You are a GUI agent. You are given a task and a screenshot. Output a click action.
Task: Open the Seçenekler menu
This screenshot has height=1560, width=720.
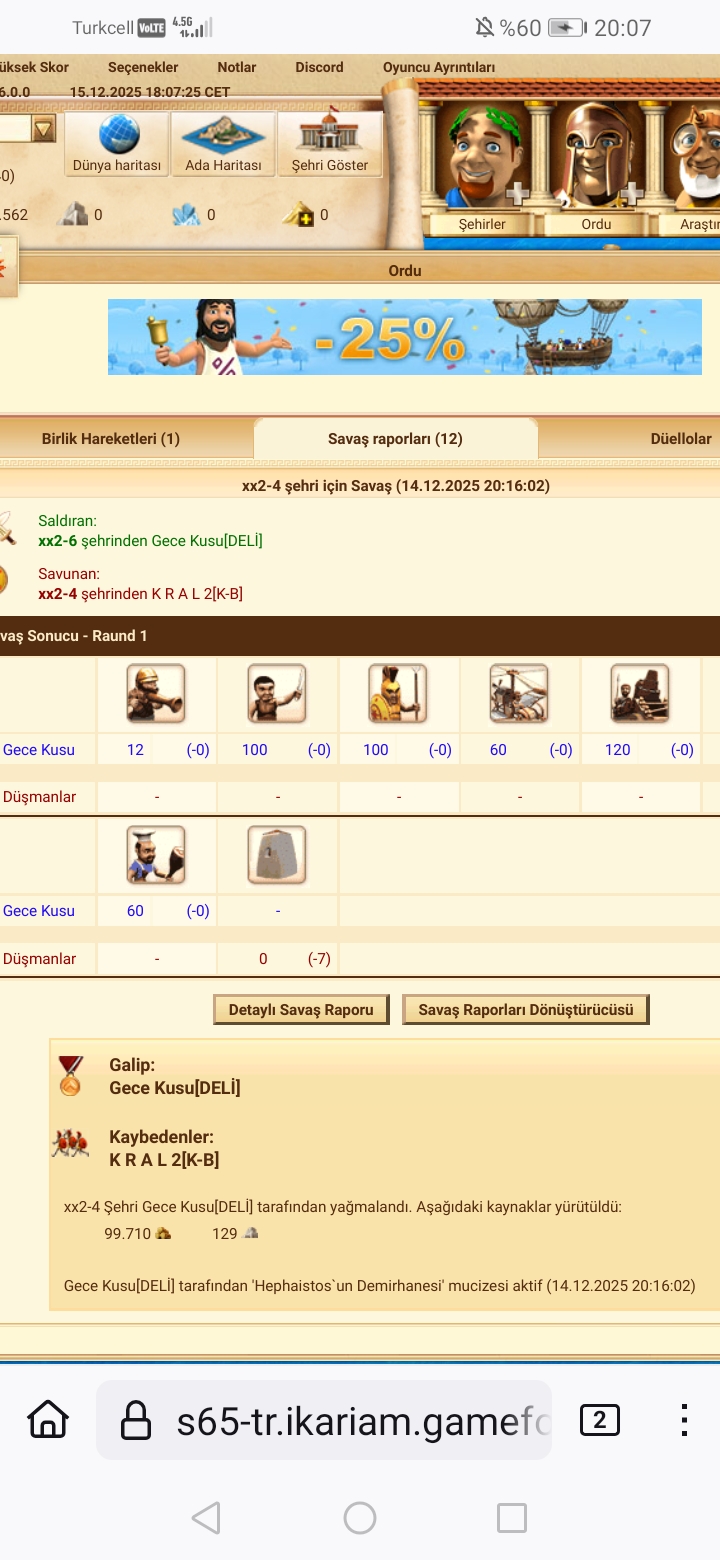(x=143, y=67)
